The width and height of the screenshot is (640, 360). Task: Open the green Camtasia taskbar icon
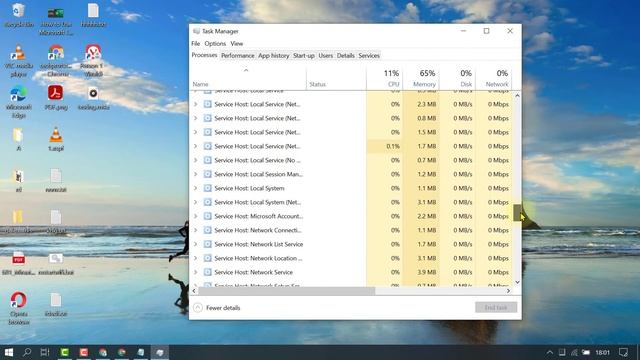[64, 352]
